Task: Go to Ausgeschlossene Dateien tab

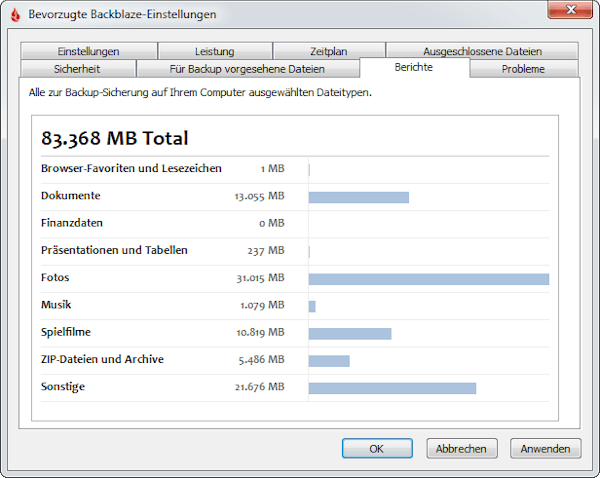Action: coord(482,51)
